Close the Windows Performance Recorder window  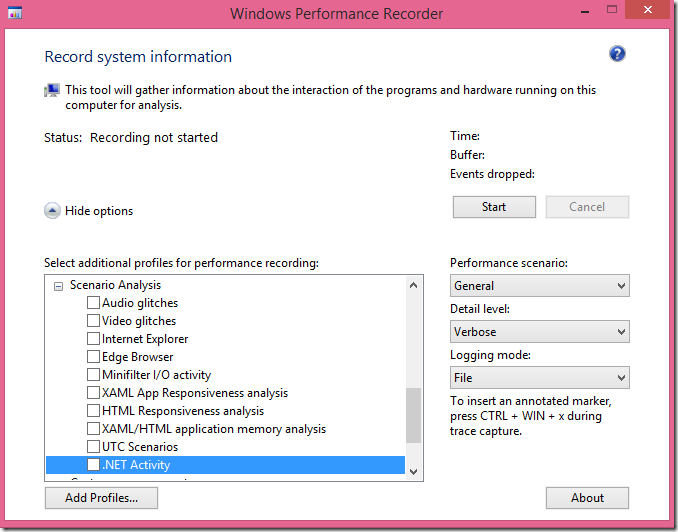(647, 10)
